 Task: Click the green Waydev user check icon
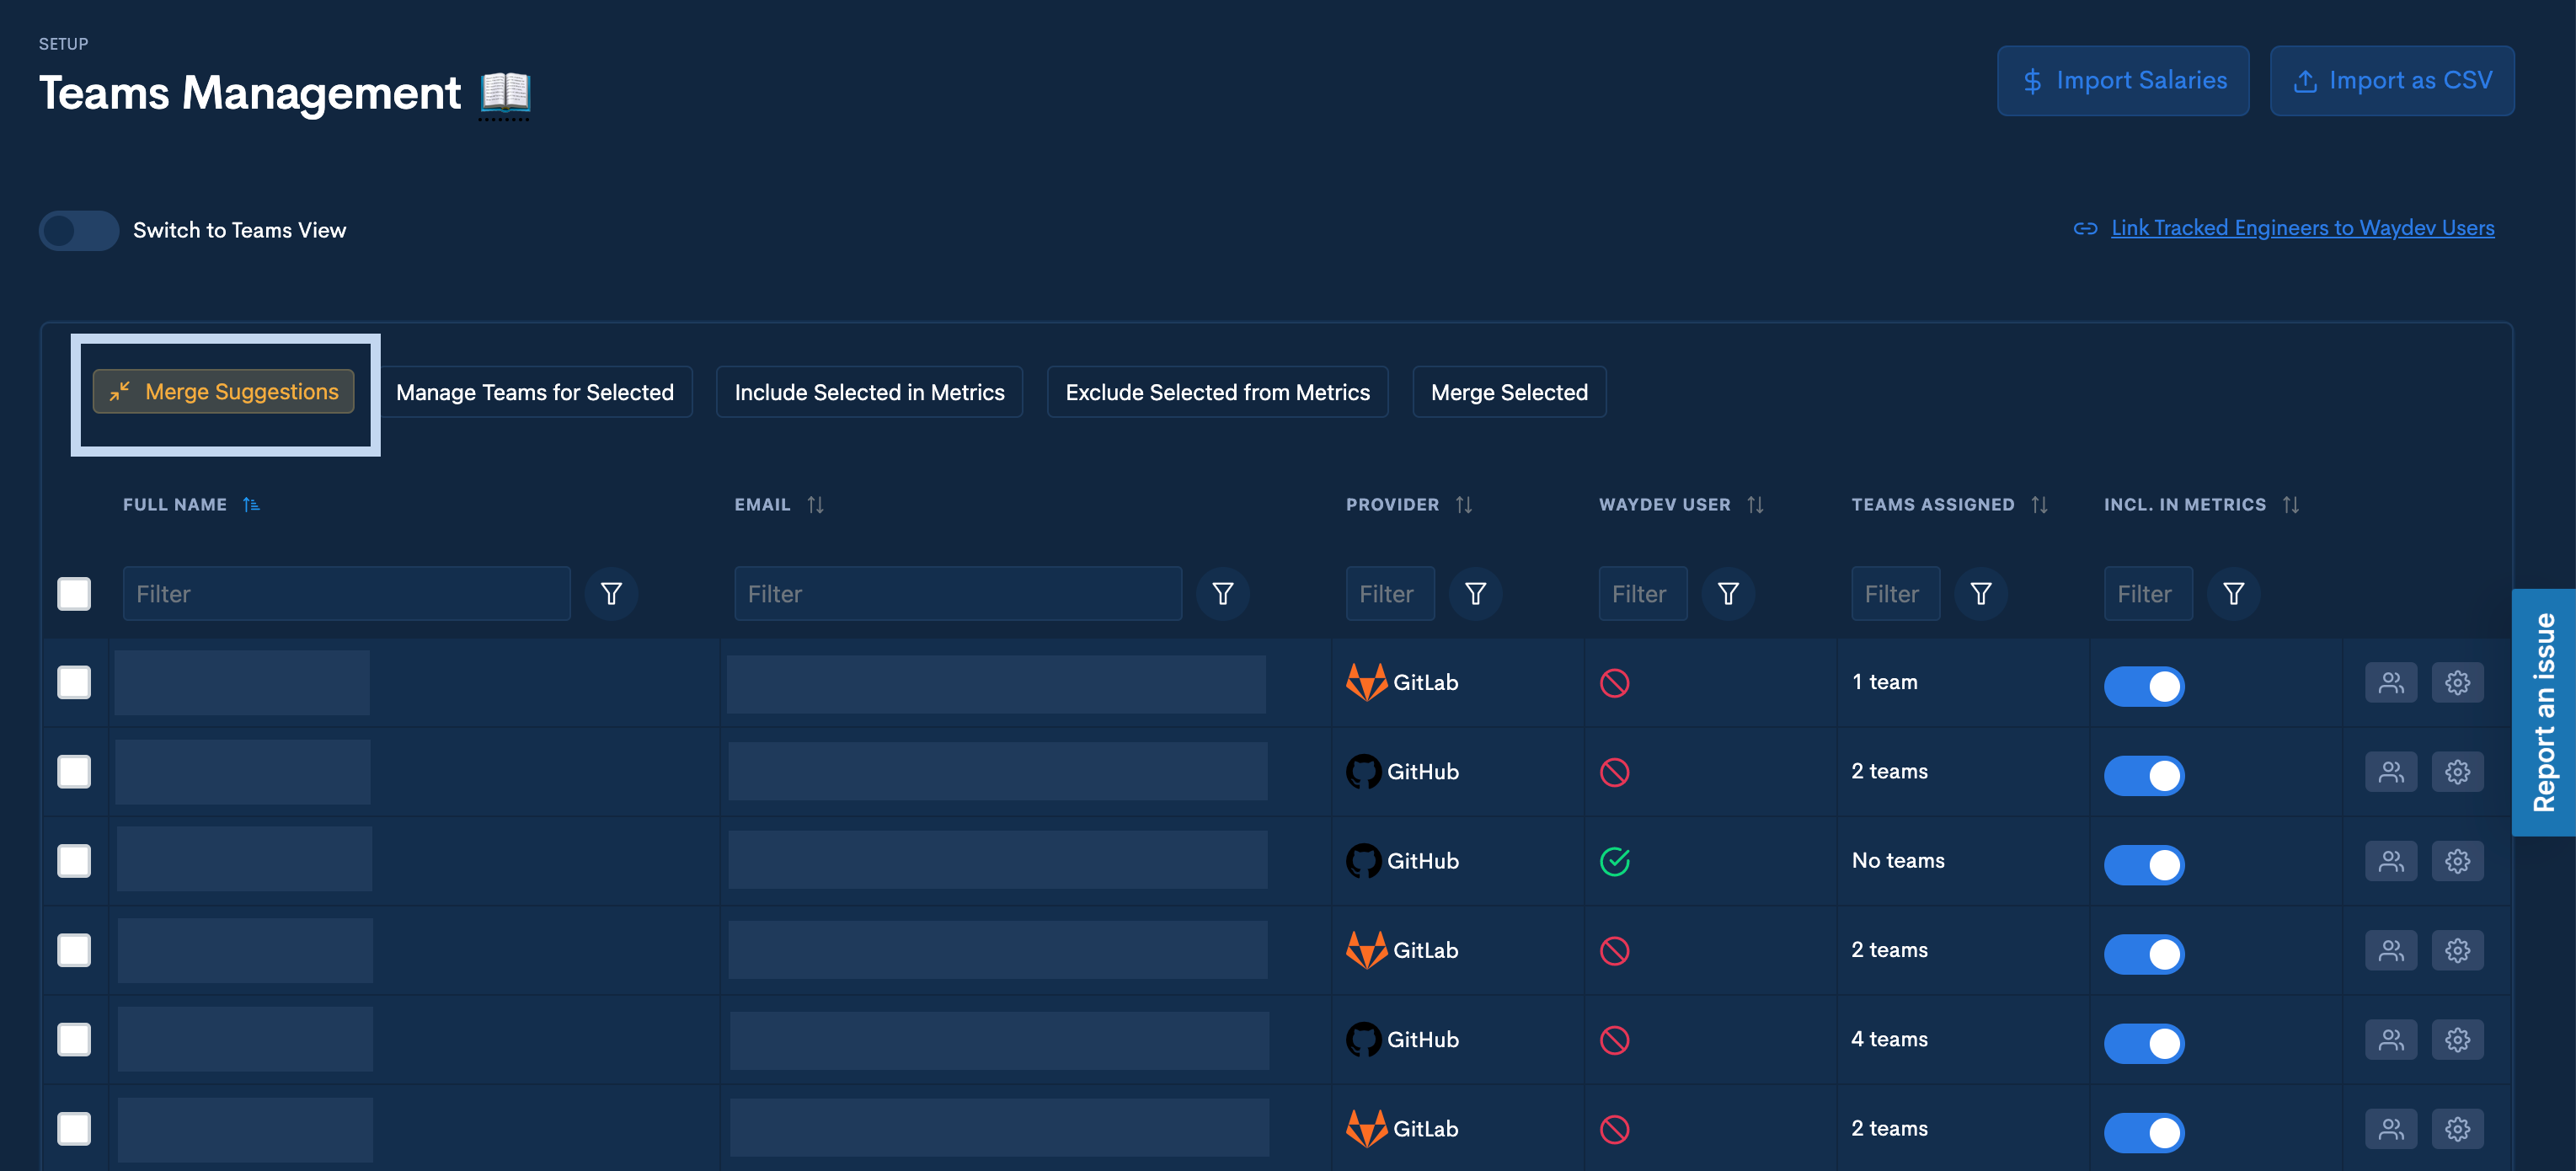click(1614, 861)
